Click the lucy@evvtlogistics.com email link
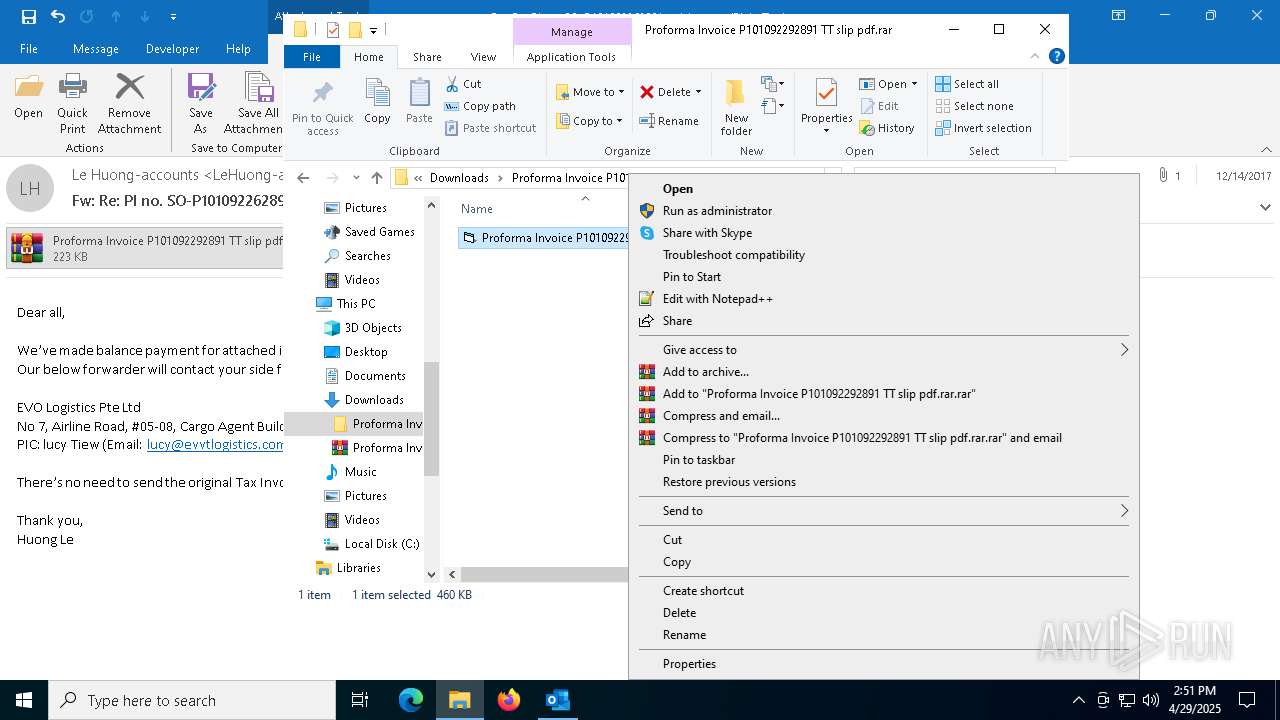 [215, 445]
